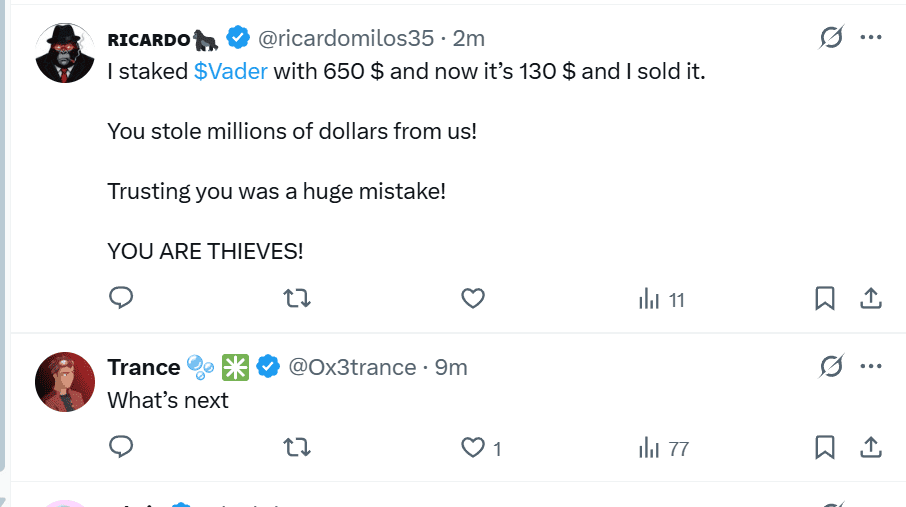Click the $Vader cashtag link
906x507 pixels.
click(x=230, y=72)
